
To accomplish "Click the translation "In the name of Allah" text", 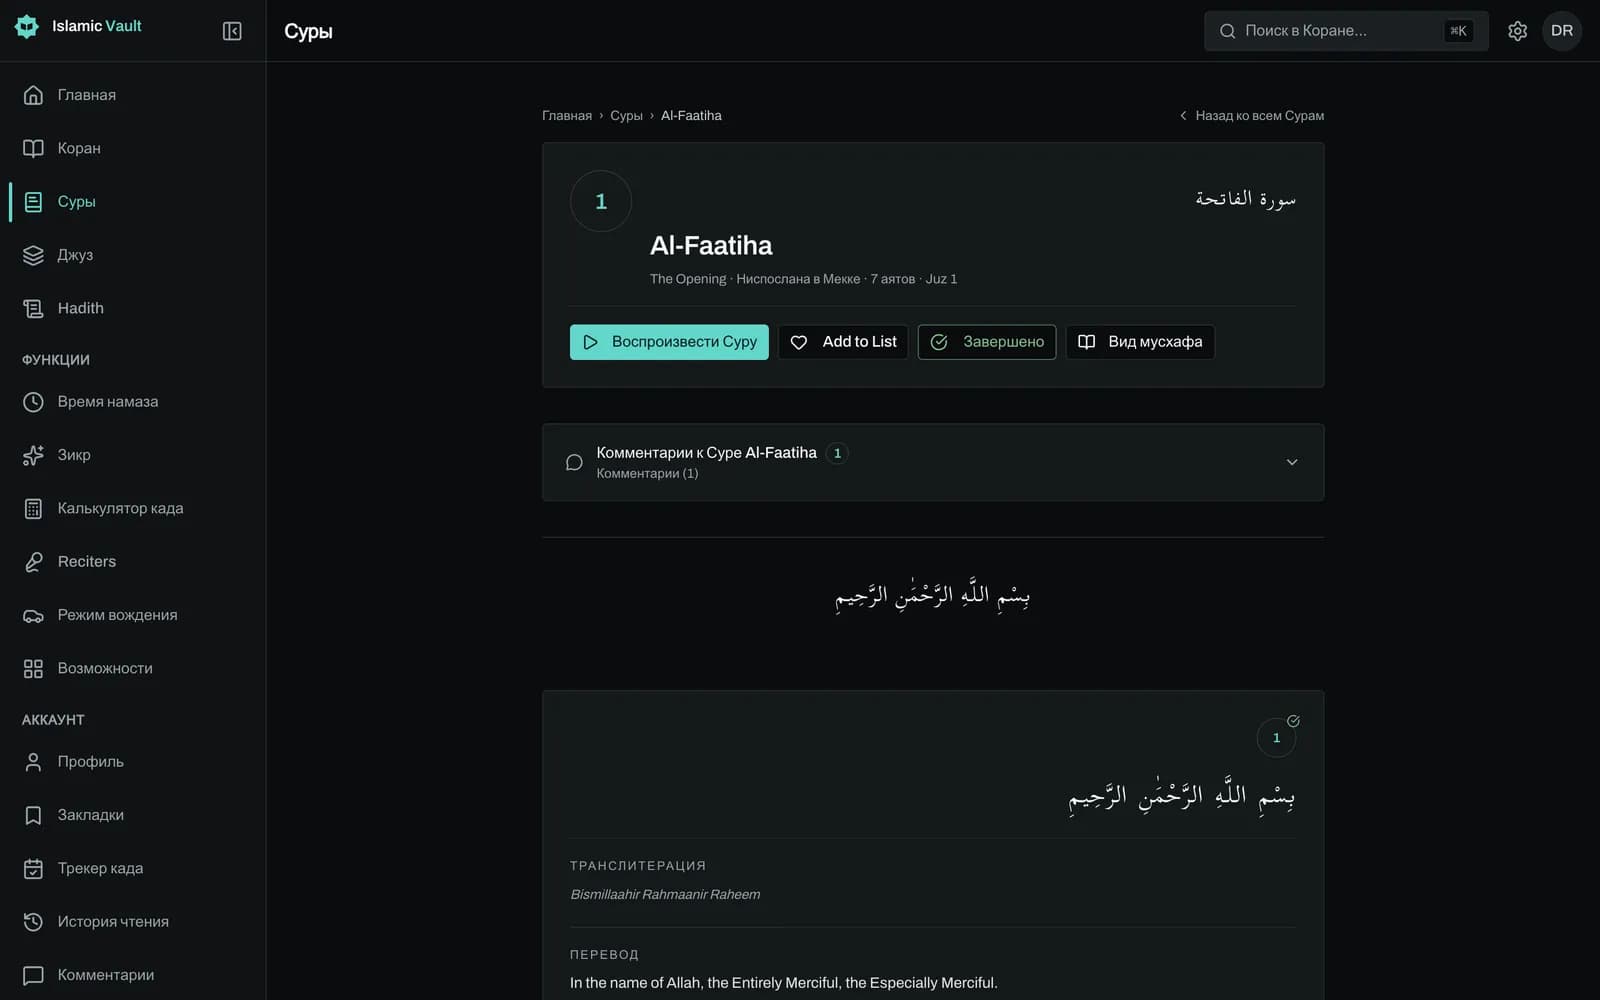I will tap(784, 983).
